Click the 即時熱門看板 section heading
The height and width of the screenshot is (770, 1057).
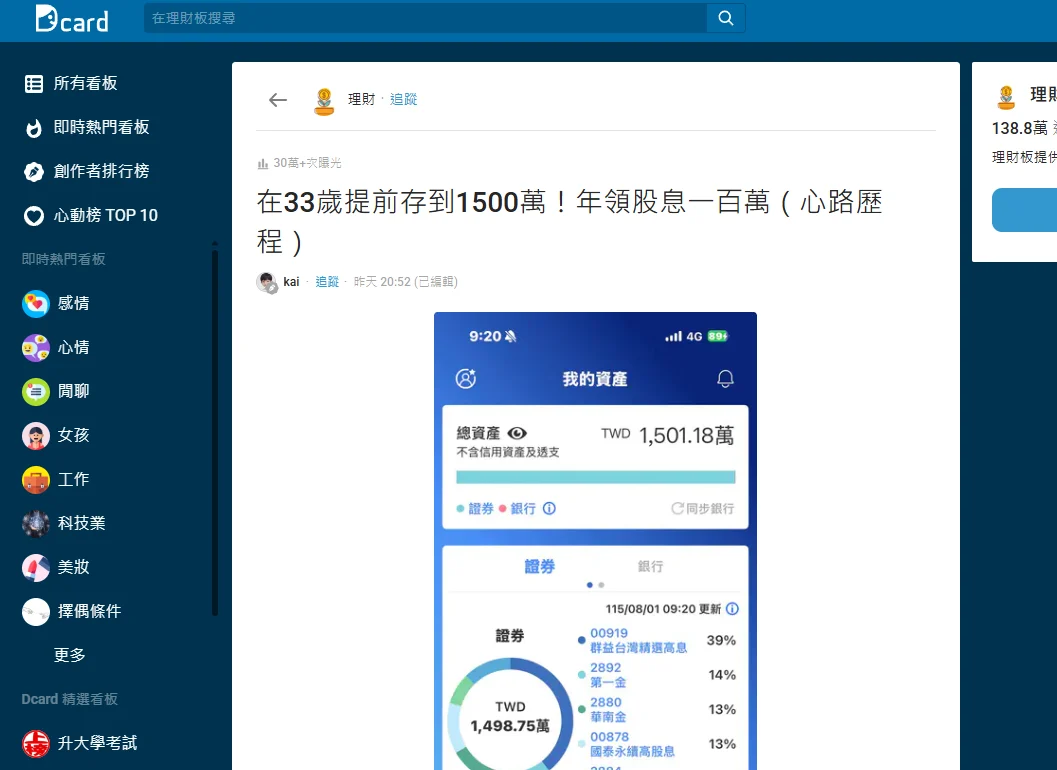pyautogui.click(x=63, y=259)
